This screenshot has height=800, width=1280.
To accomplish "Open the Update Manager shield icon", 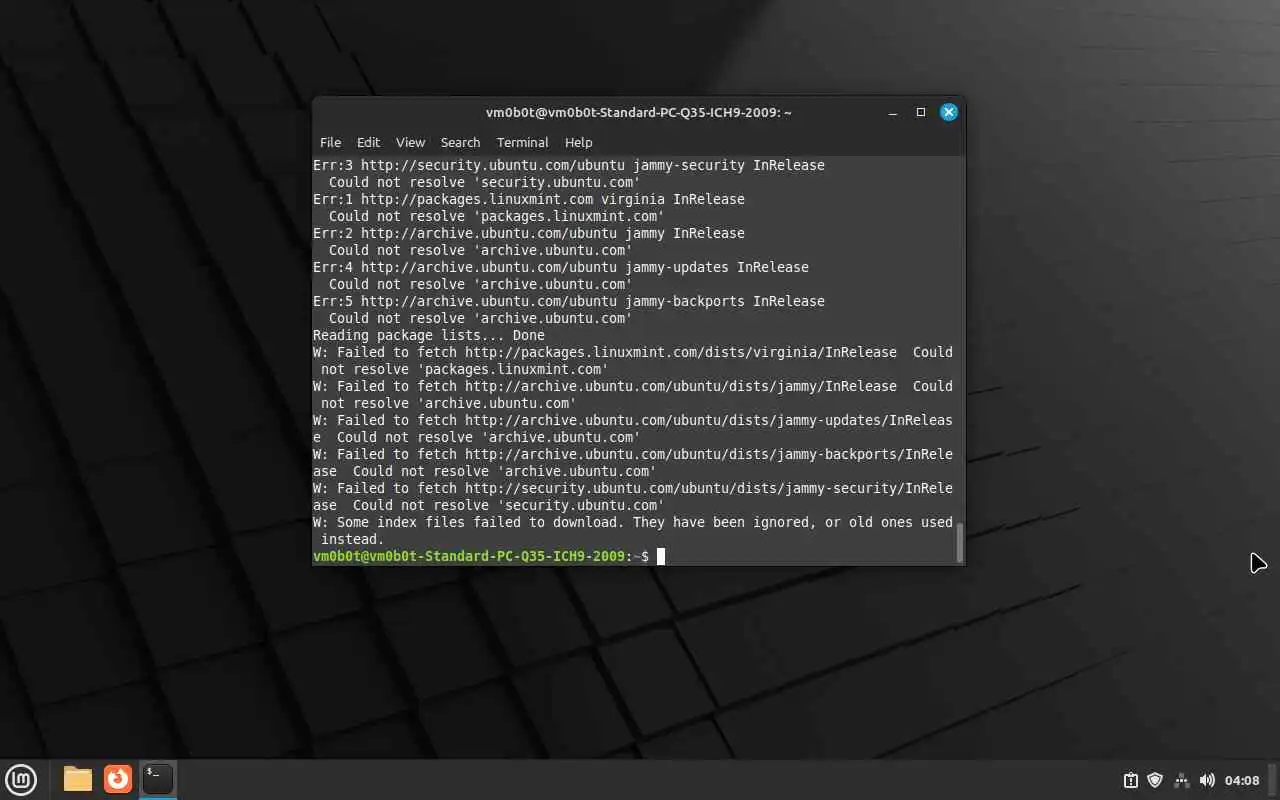I will click(x=1155, y=780).
